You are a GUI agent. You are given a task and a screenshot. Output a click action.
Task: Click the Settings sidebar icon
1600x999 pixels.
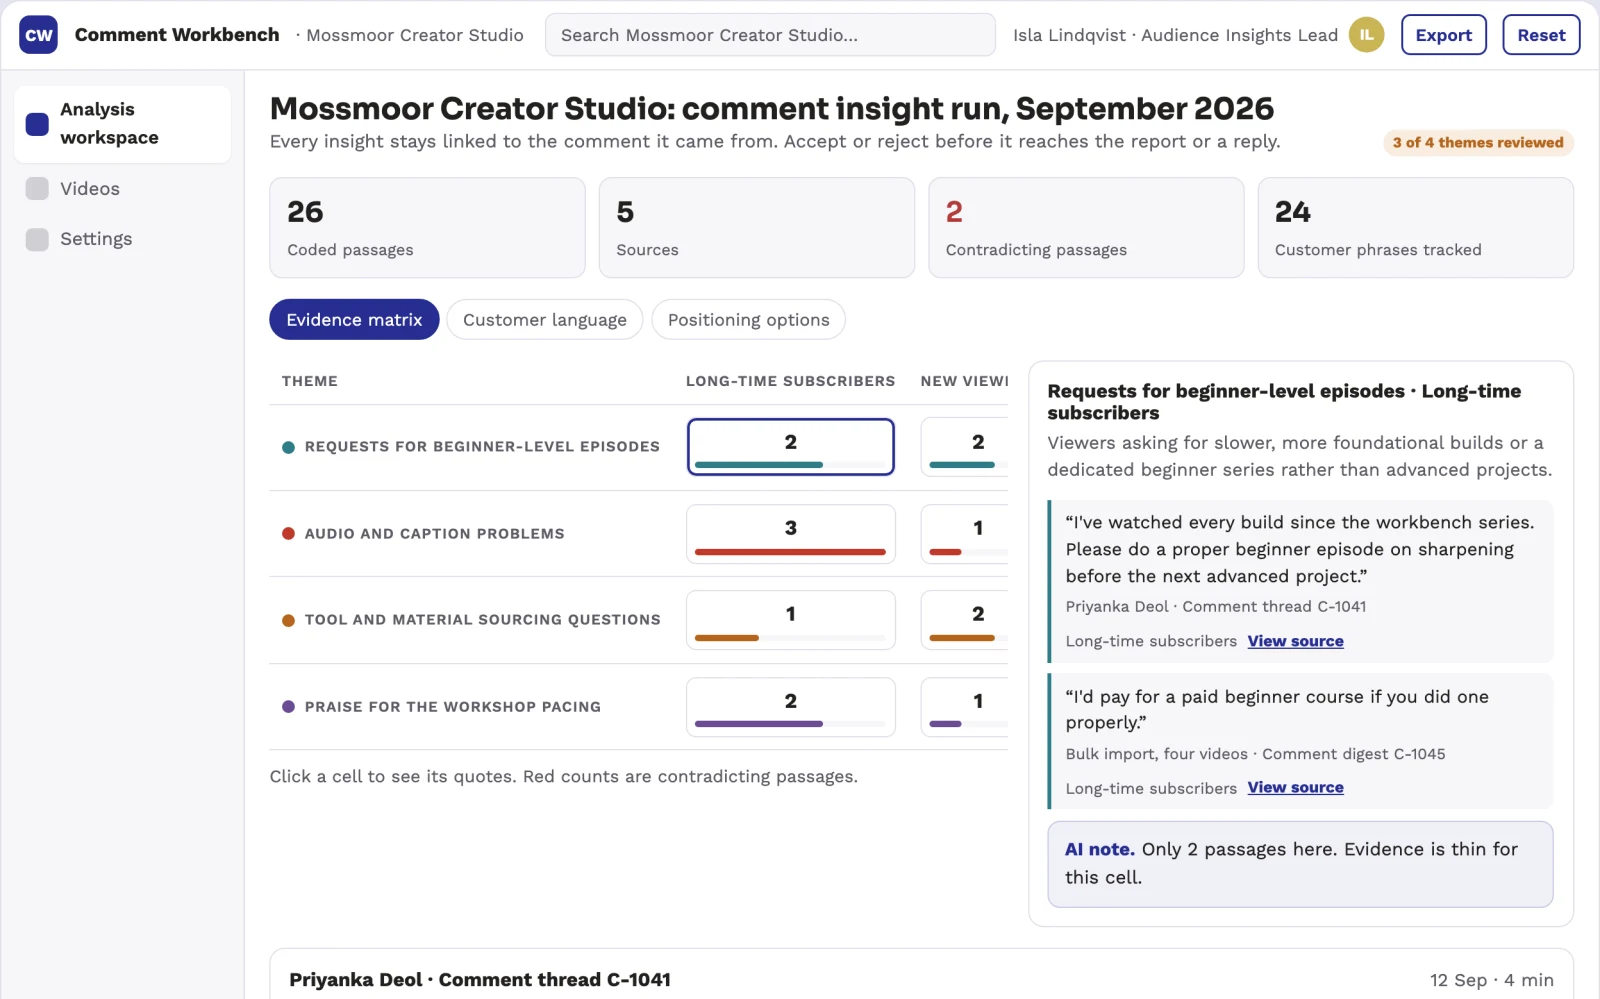[37, 239]
